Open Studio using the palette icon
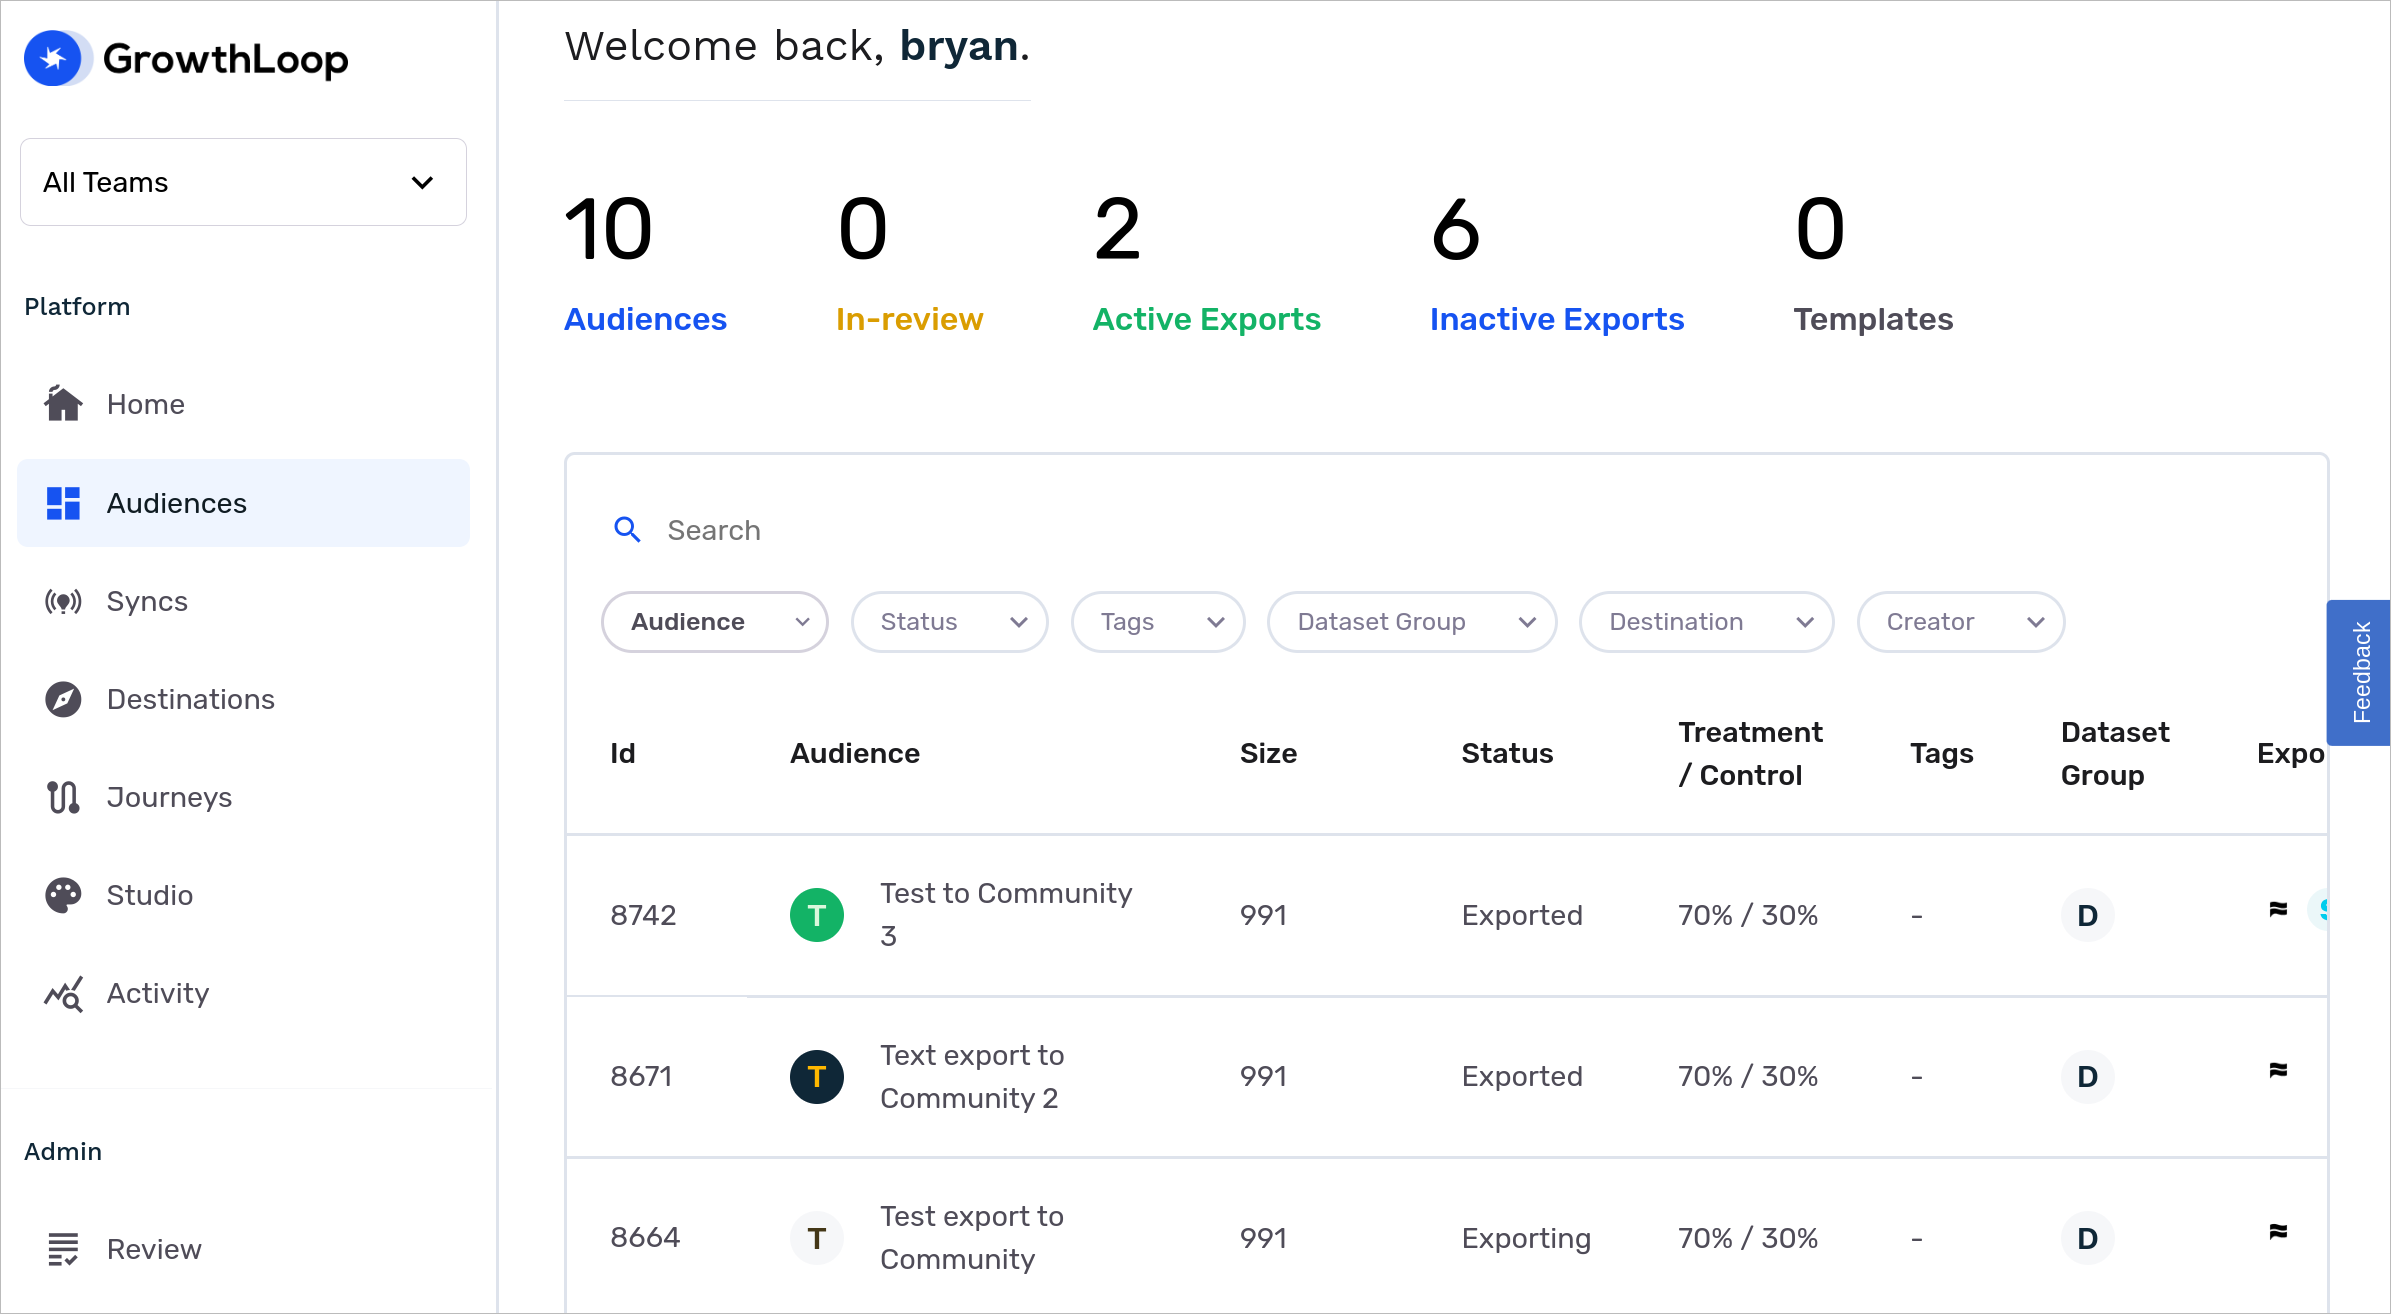Image resolution: width=2391 pixels, height=1314 pixels. pyautogui.click(x=63, y=895)
